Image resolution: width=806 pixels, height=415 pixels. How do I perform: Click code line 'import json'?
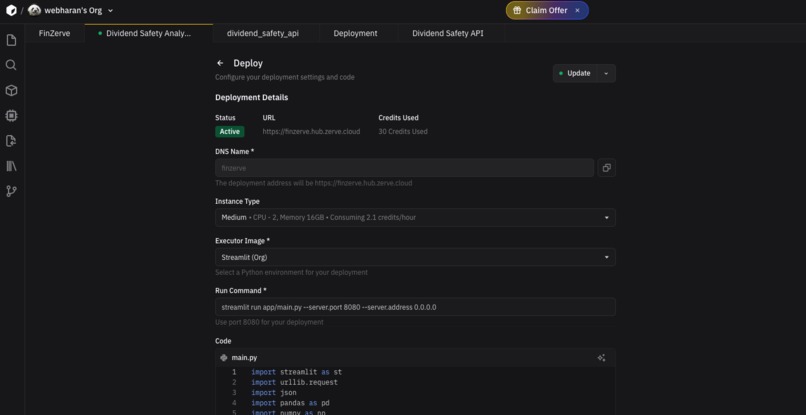click(274, 393)
